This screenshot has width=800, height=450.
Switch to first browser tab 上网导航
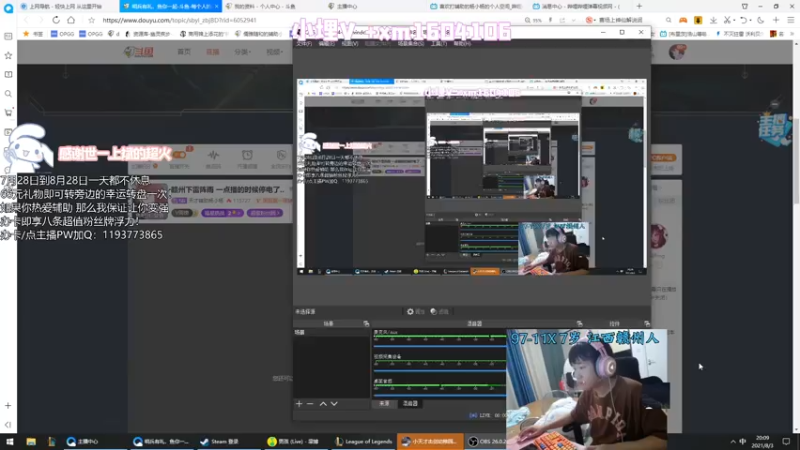tap(65, 6)
